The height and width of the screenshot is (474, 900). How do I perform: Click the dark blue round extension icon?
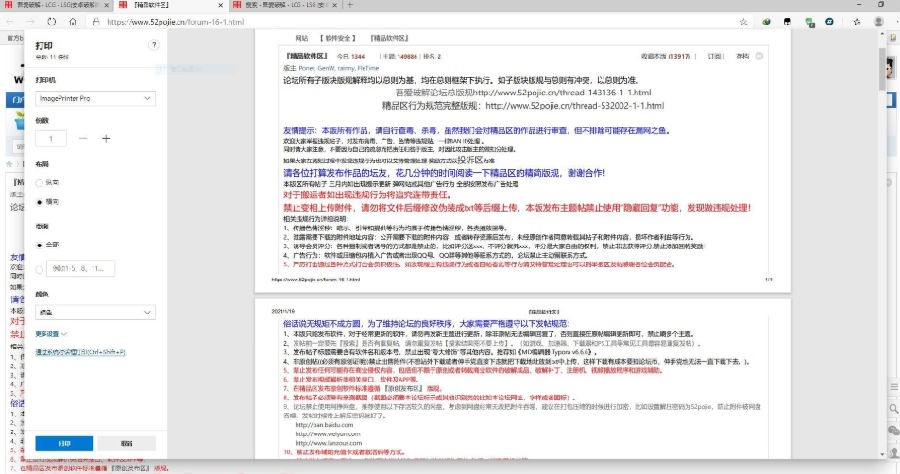[x=829, y=22]
